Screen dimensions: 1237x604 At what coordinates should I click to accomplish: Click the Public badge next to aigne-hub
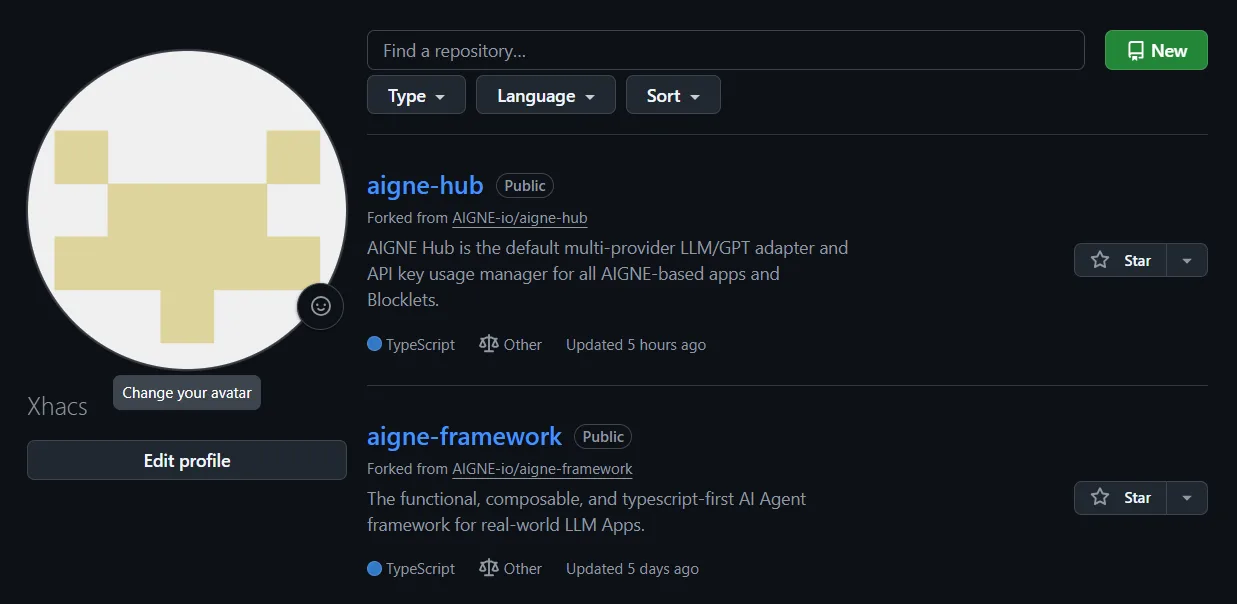[x=525, y=186]
